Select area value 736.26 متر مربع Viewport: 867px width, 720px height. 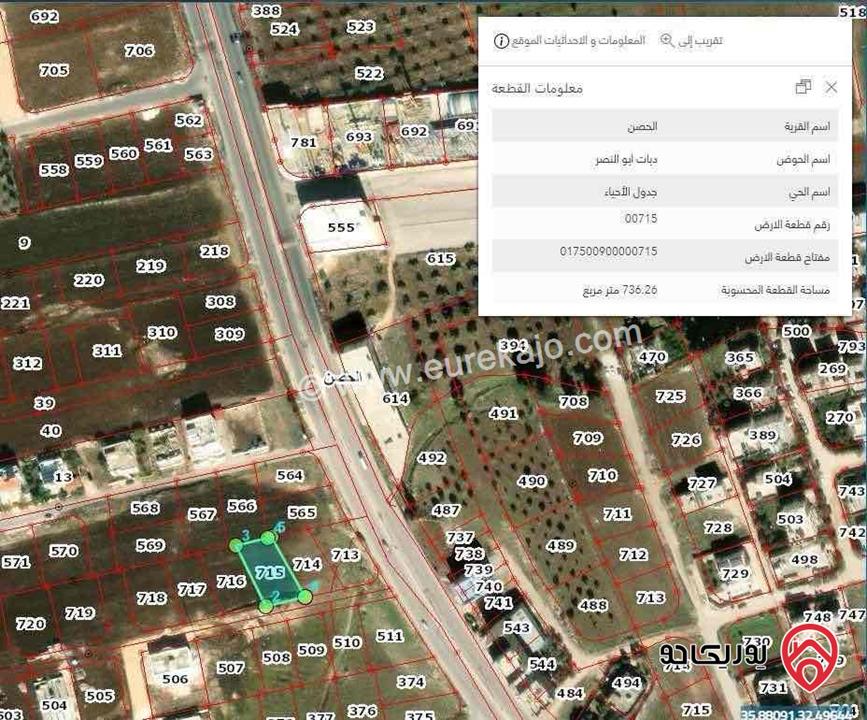click(620, 290)
